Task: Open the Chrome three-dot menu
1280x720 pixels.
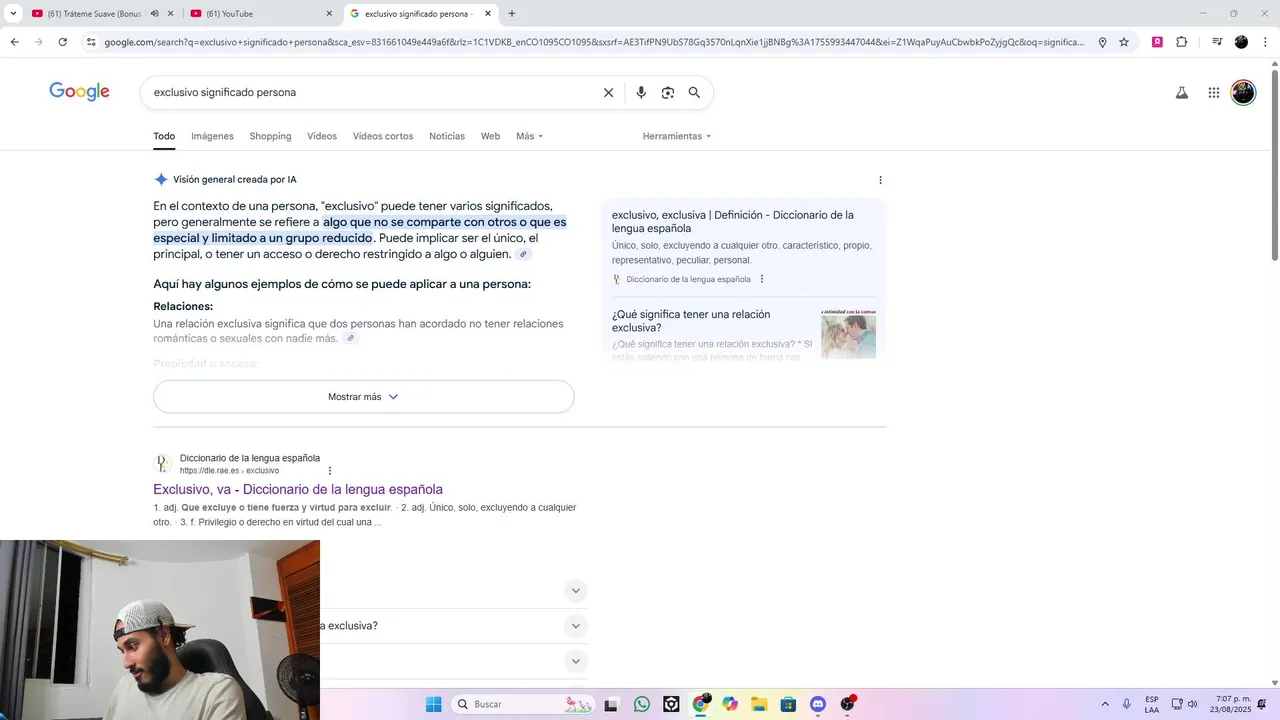Action: [1265, 42]
